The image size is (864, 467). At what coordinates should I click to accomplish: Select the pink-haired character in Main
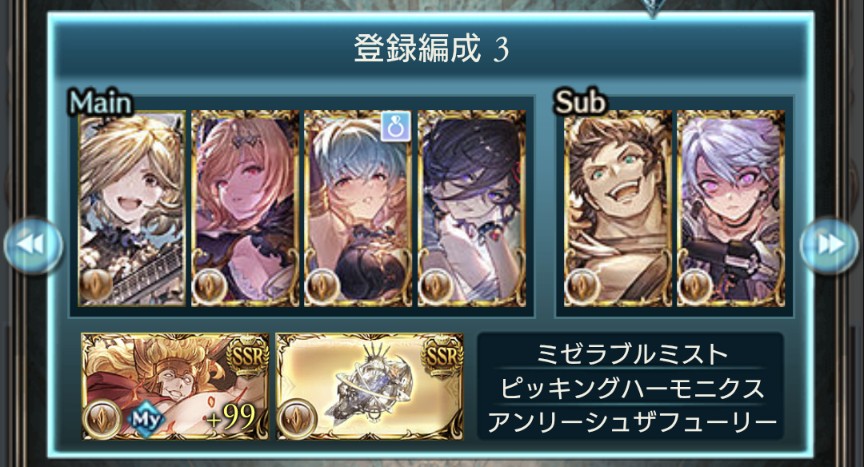click(245, 208)
